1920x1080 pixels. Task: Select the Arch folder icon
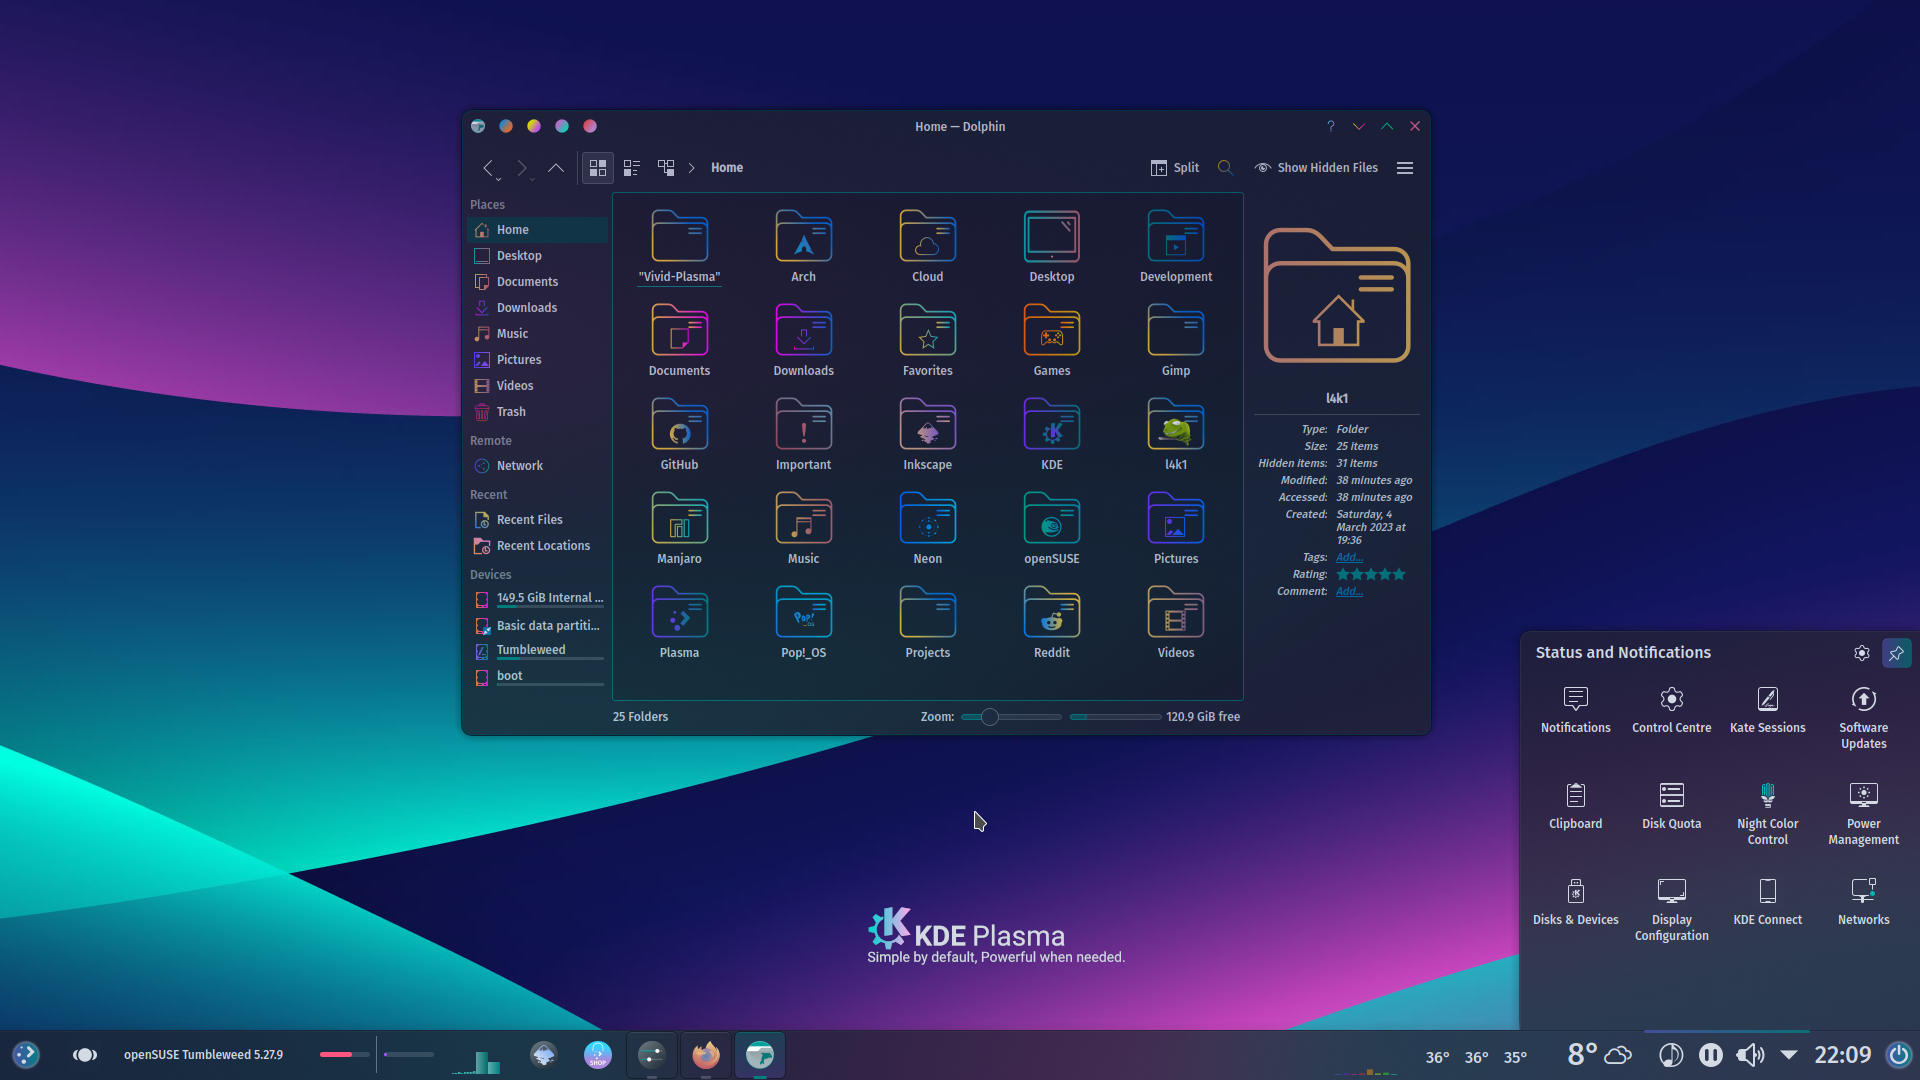(x=803, y=236)
